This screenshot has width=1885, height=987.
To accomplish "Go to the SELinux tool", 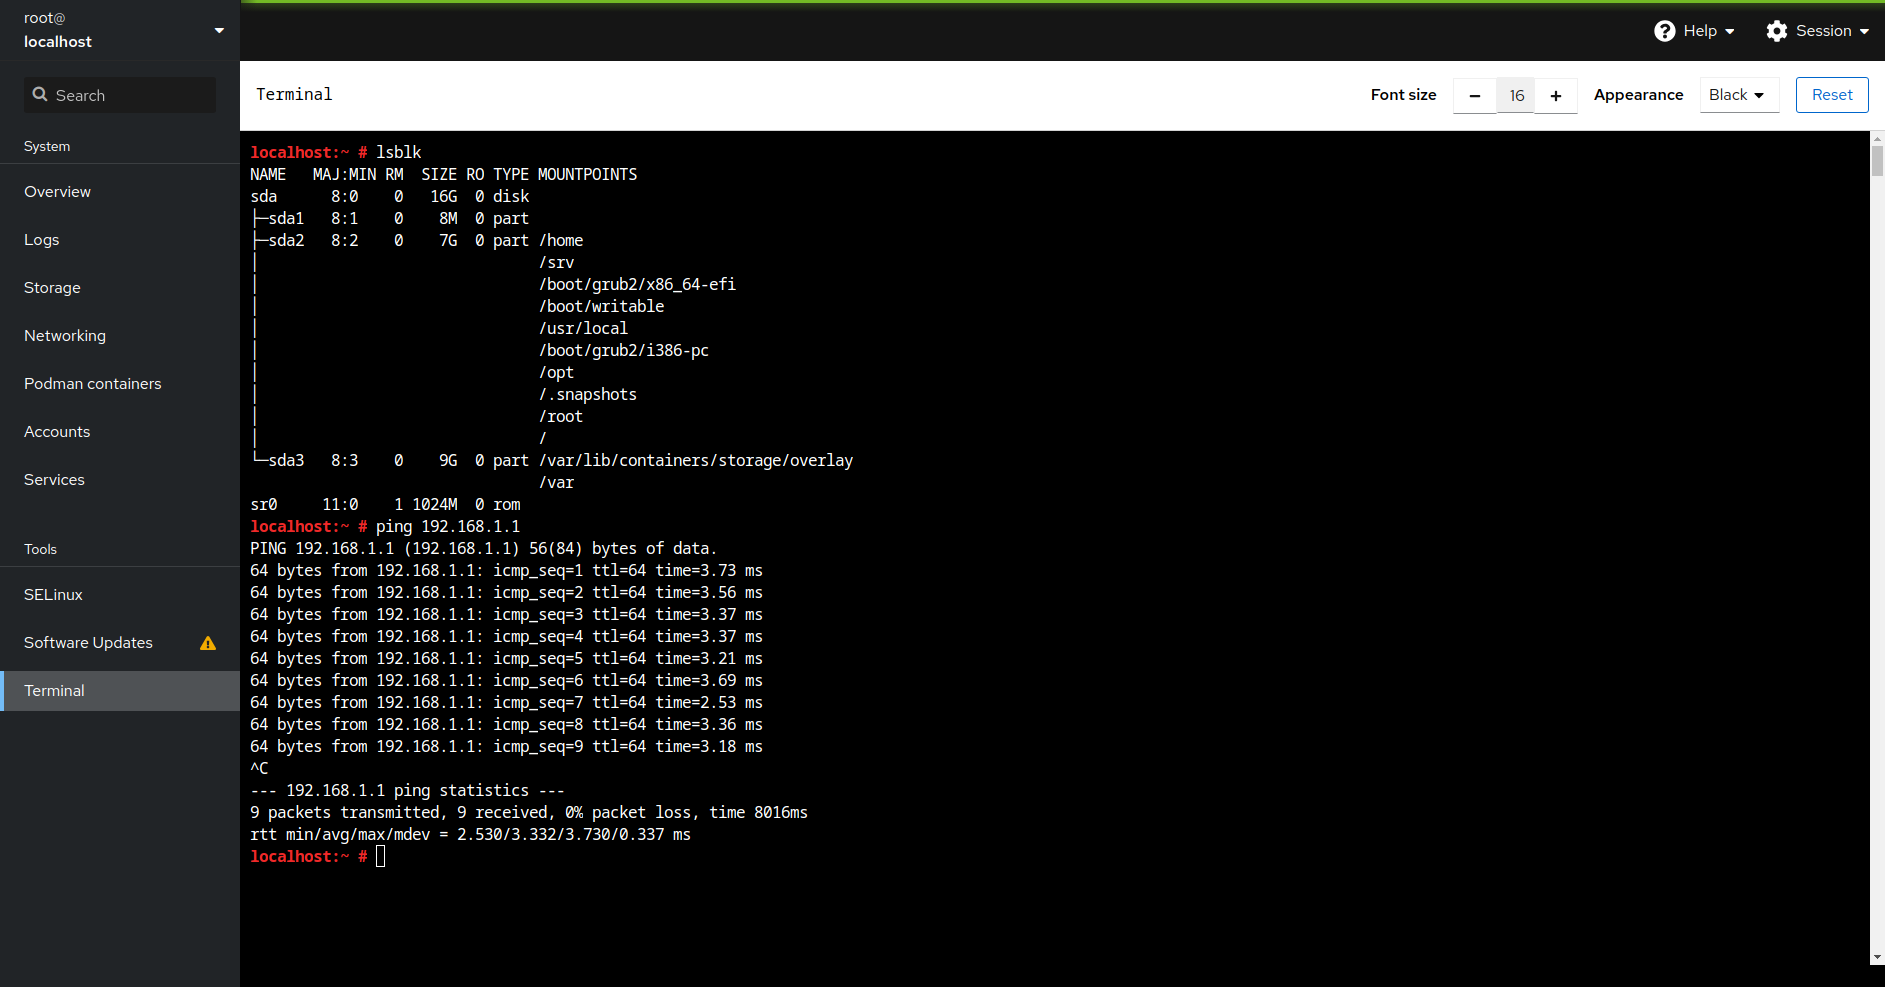I will [53, 594].
